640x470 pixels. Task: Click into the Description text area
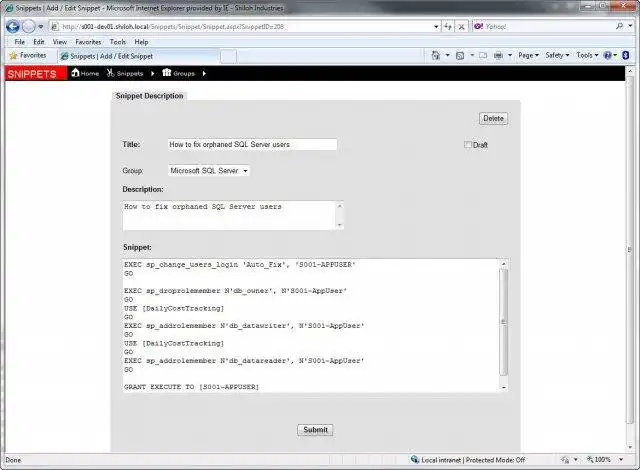click(x=229, y=215)
